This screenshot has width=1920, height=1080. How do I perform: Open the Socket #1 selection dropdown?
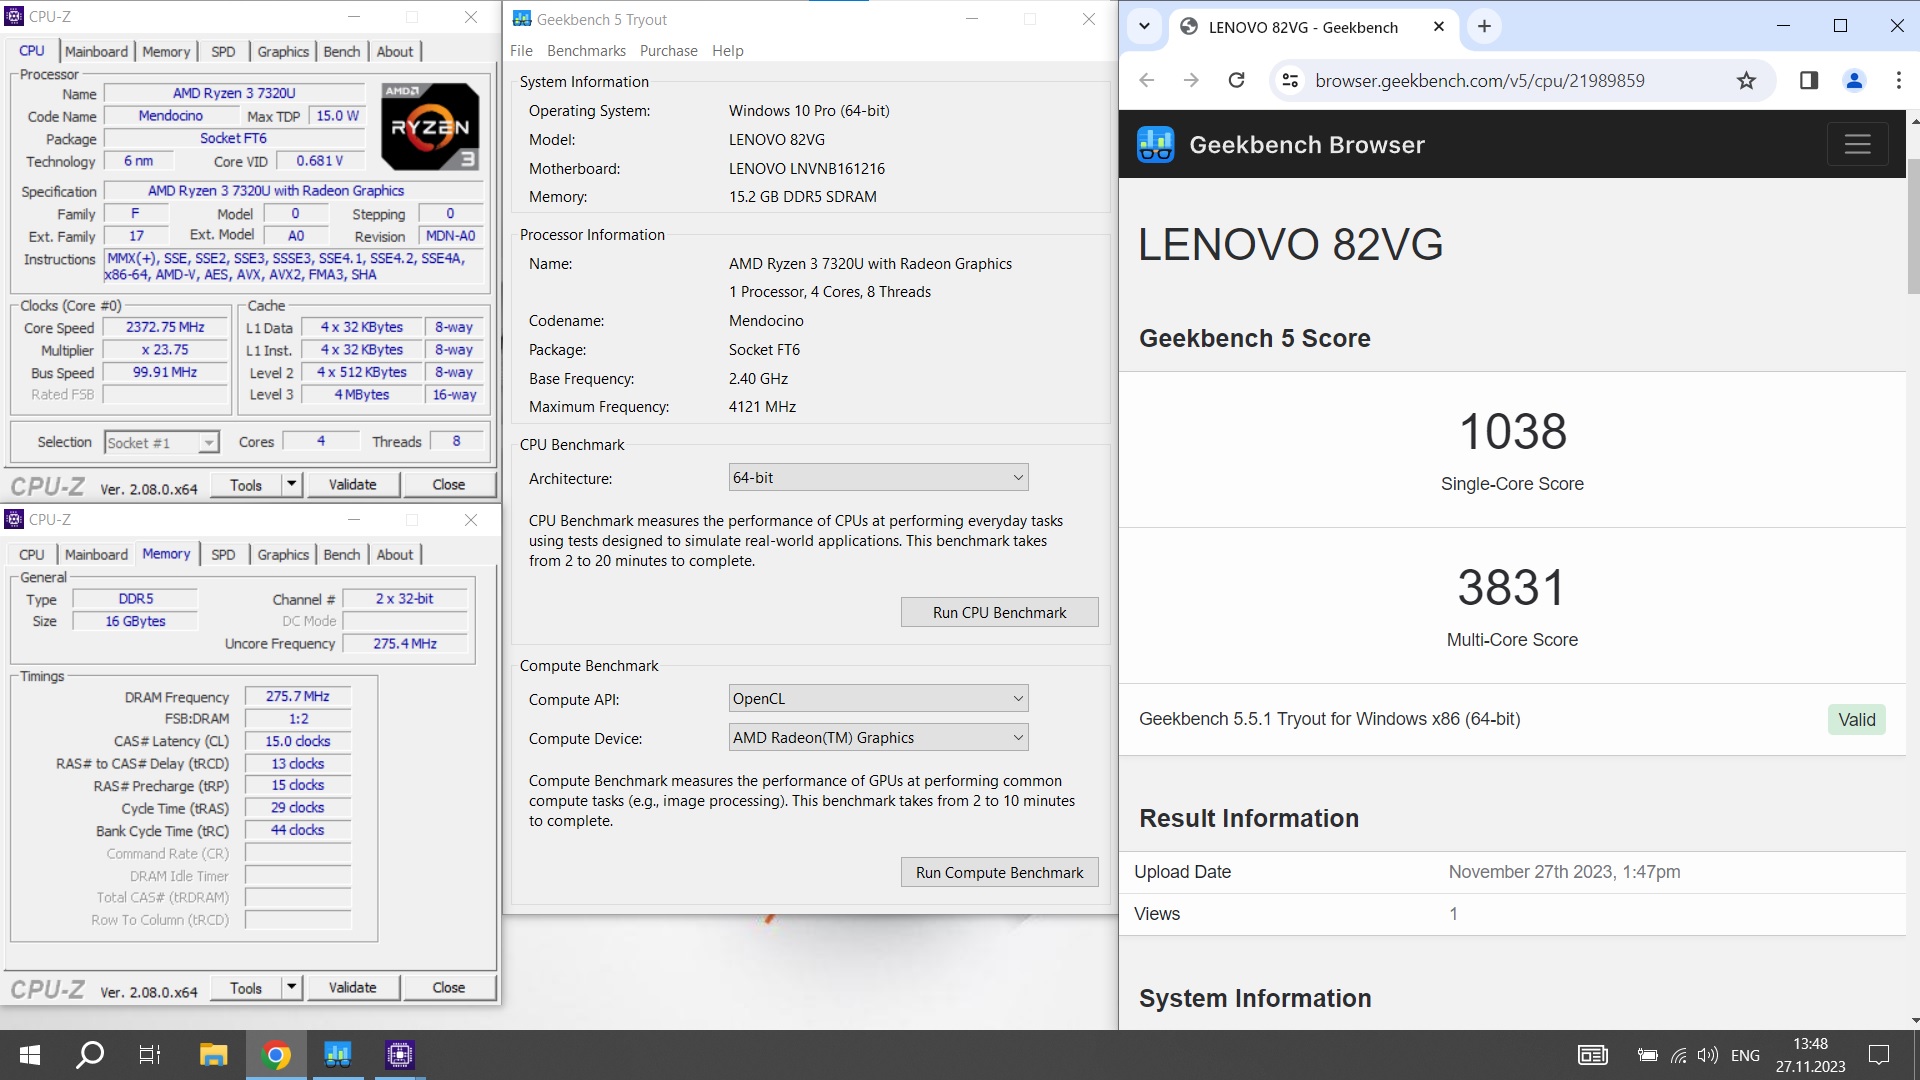tap(162, 442)
